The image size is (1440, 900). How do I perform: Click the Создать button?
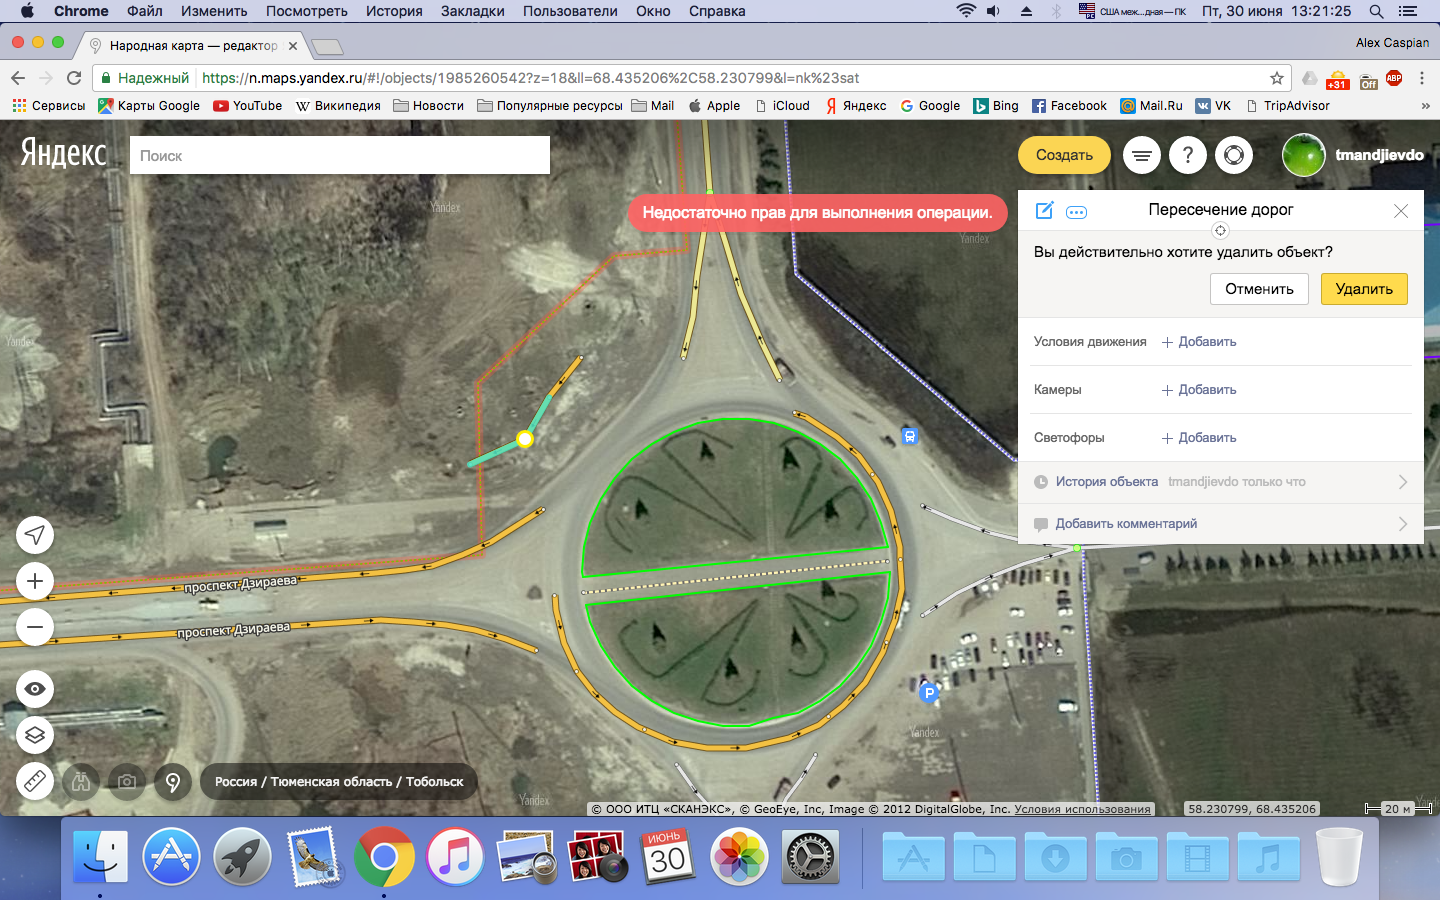click(1064, 155)
